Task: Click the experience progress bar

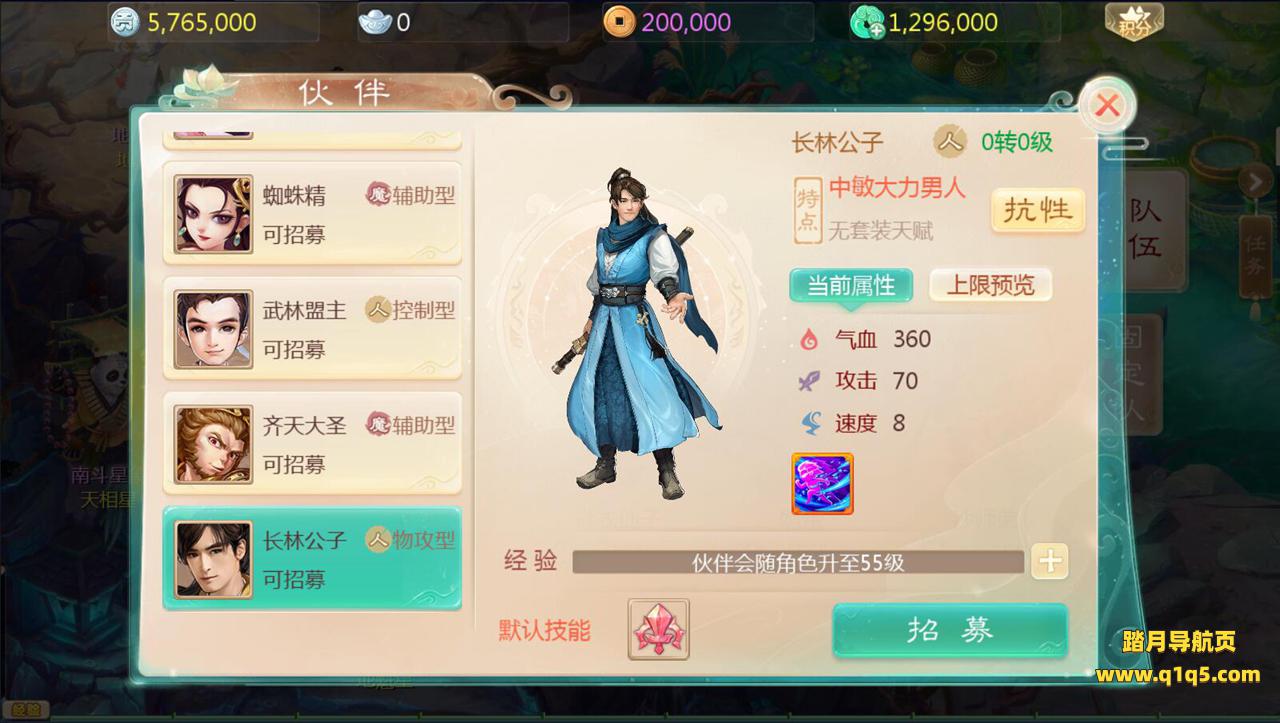Action: tap(798, 562)
